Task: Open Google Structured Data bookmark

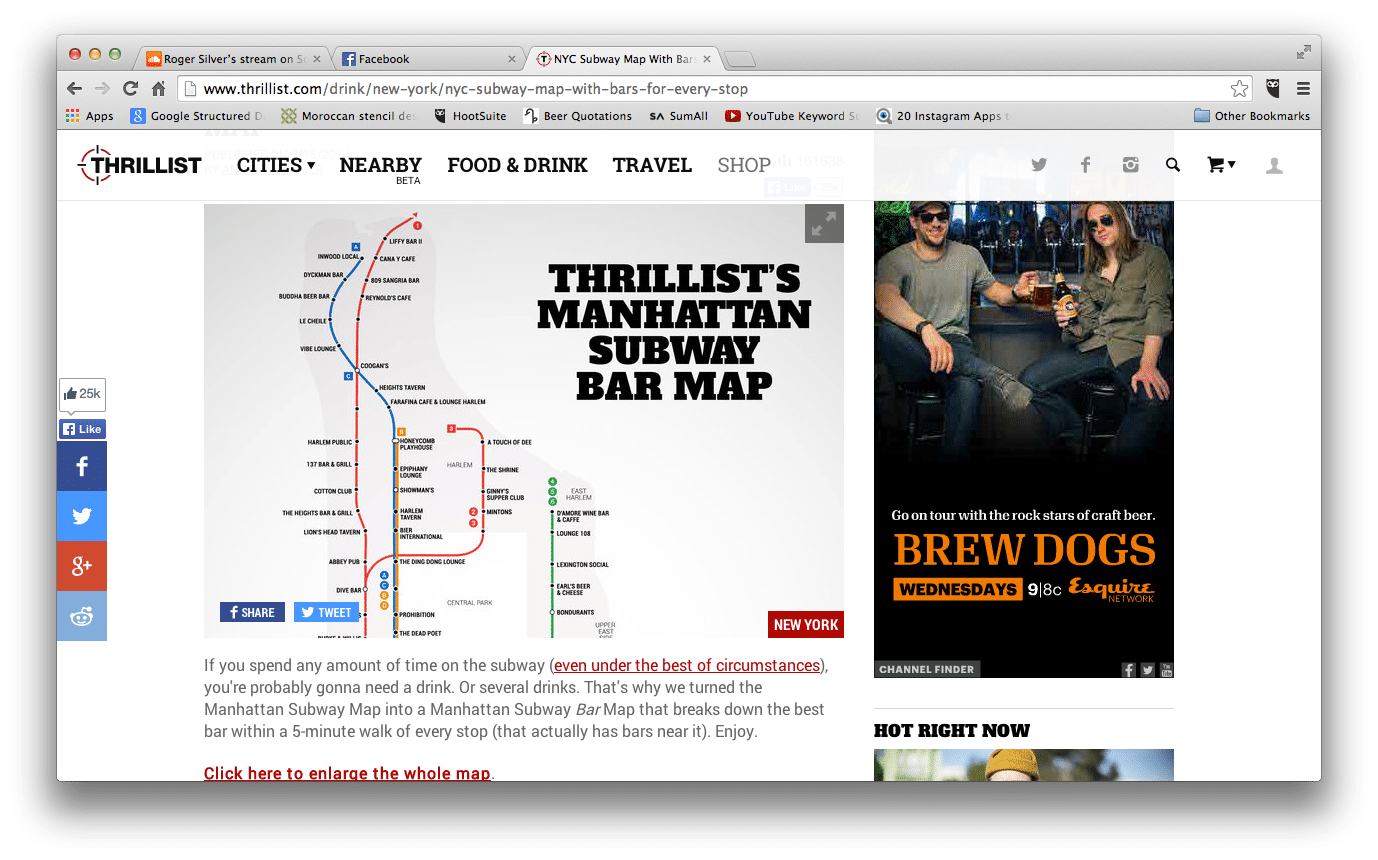Action: click(x=197, y=116)
